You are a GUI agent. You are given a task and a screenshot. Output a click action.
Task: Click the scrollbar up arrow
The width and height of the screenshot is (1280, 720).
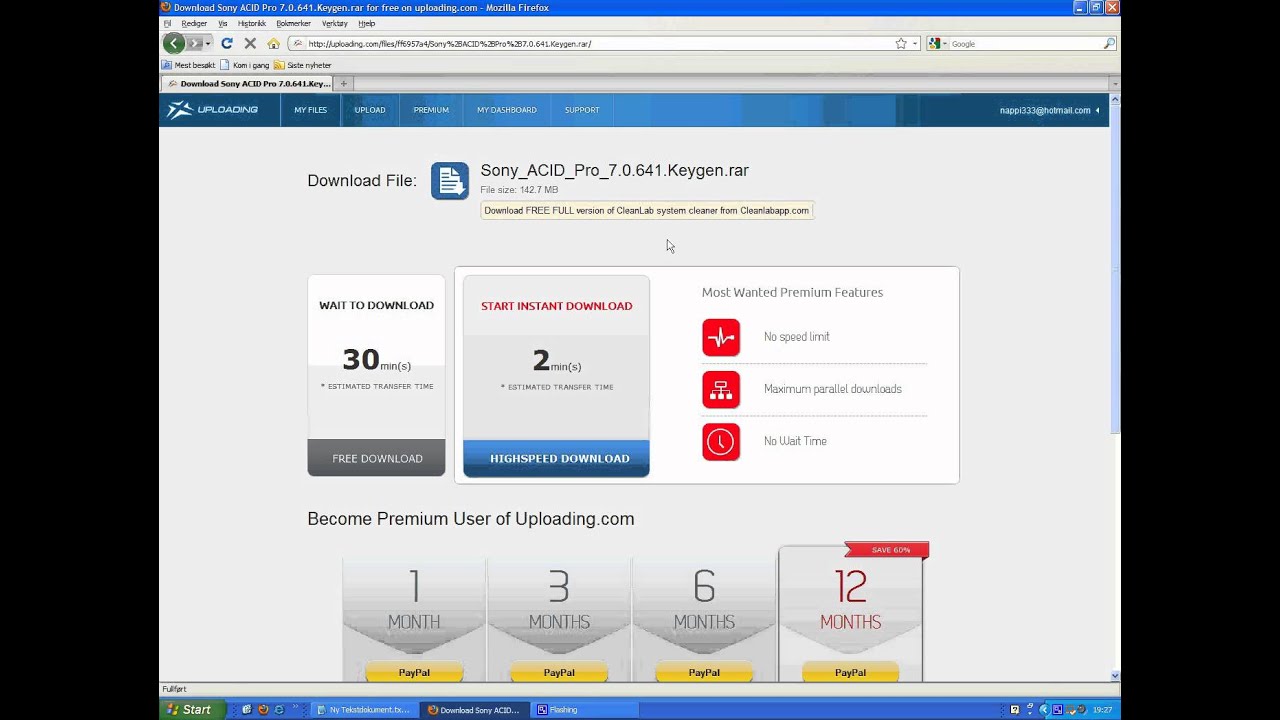point(1114,99)
